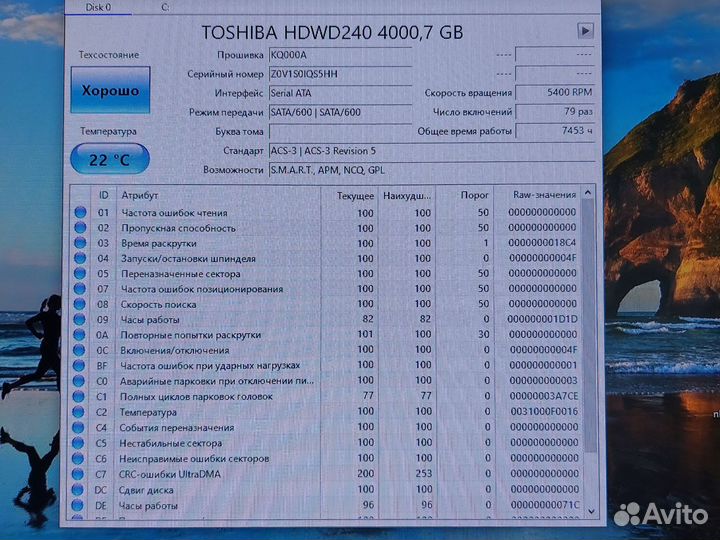Click the 7453 ч total working time value
The height and width of the screenshot is (540, 720).
(x=555, y=131)
